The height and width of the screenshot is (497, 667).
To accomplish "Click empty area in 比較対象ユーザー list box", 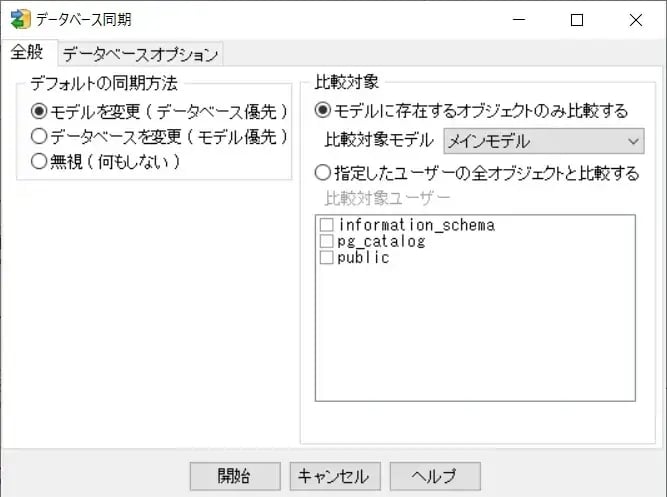I will coord(475,340).
